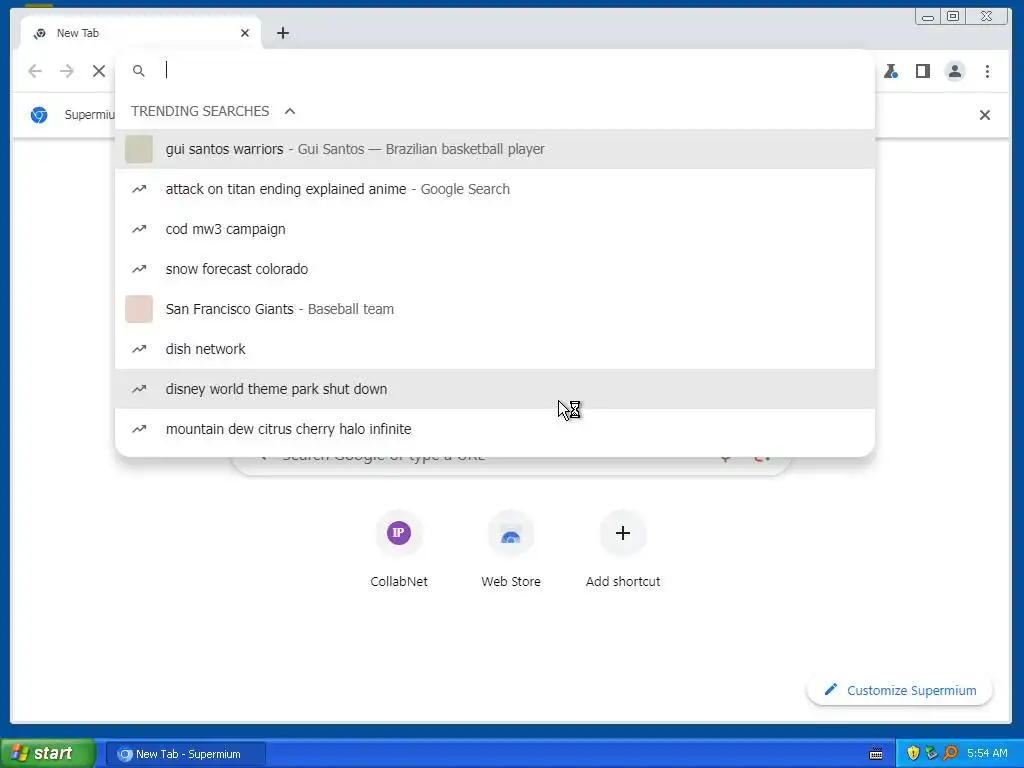Select San Francisco Giants suggestion
1024x768 pixels.
click(495, 309)
